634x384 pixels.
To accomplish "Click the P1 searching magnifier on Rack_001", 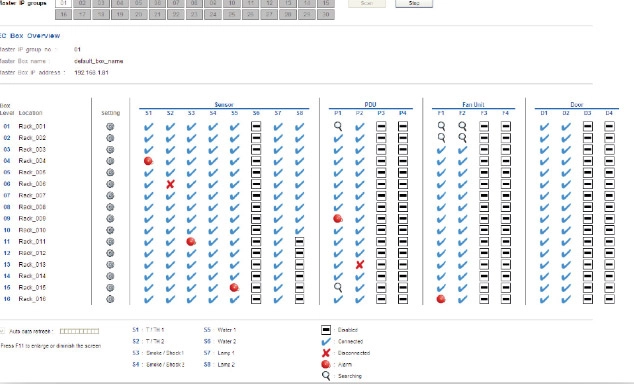I will 338,127.
